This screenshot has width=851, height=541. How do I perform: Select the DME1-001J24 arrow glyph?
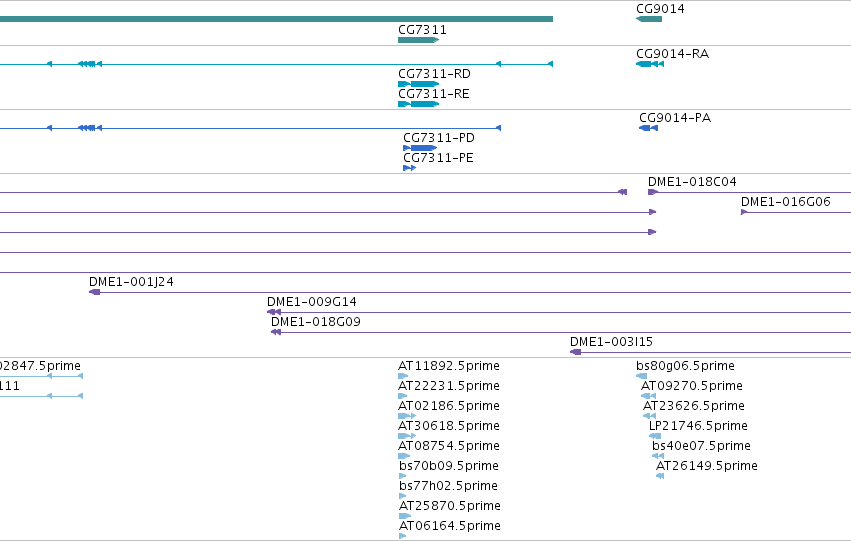point(94,292)
